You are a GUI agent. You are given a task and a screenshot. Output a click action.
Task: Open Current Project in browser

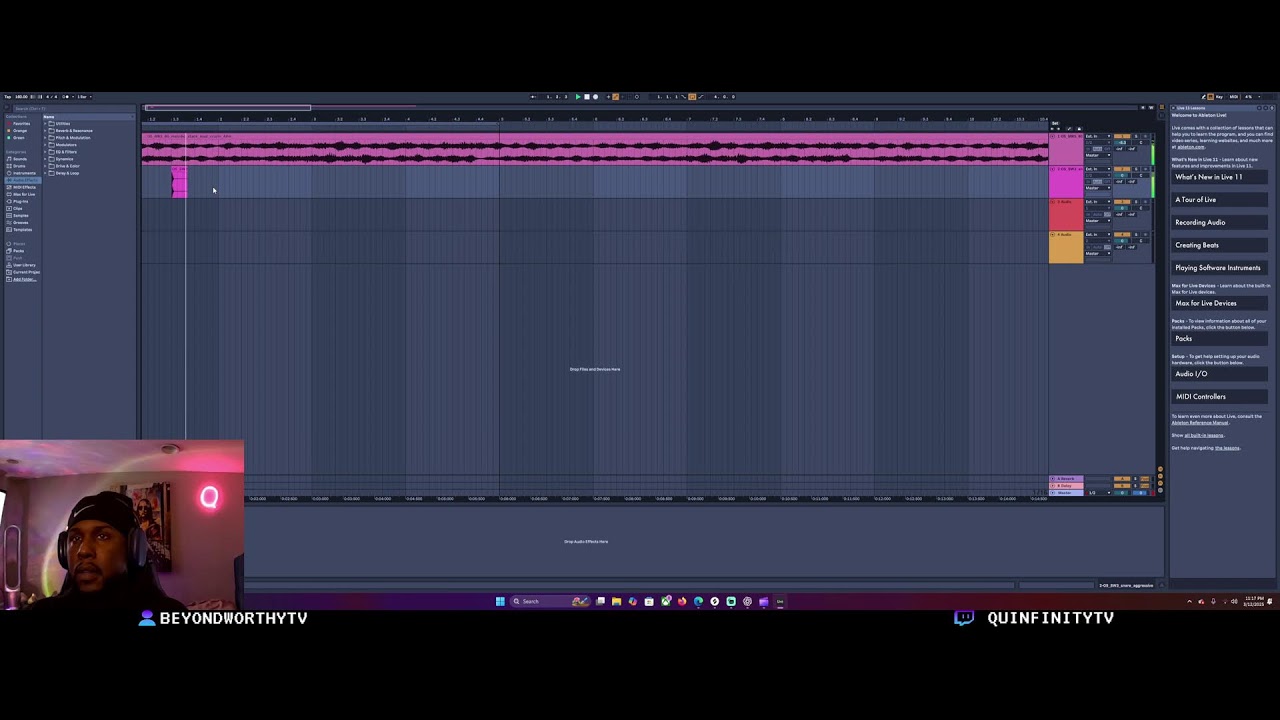click(25, 272)
